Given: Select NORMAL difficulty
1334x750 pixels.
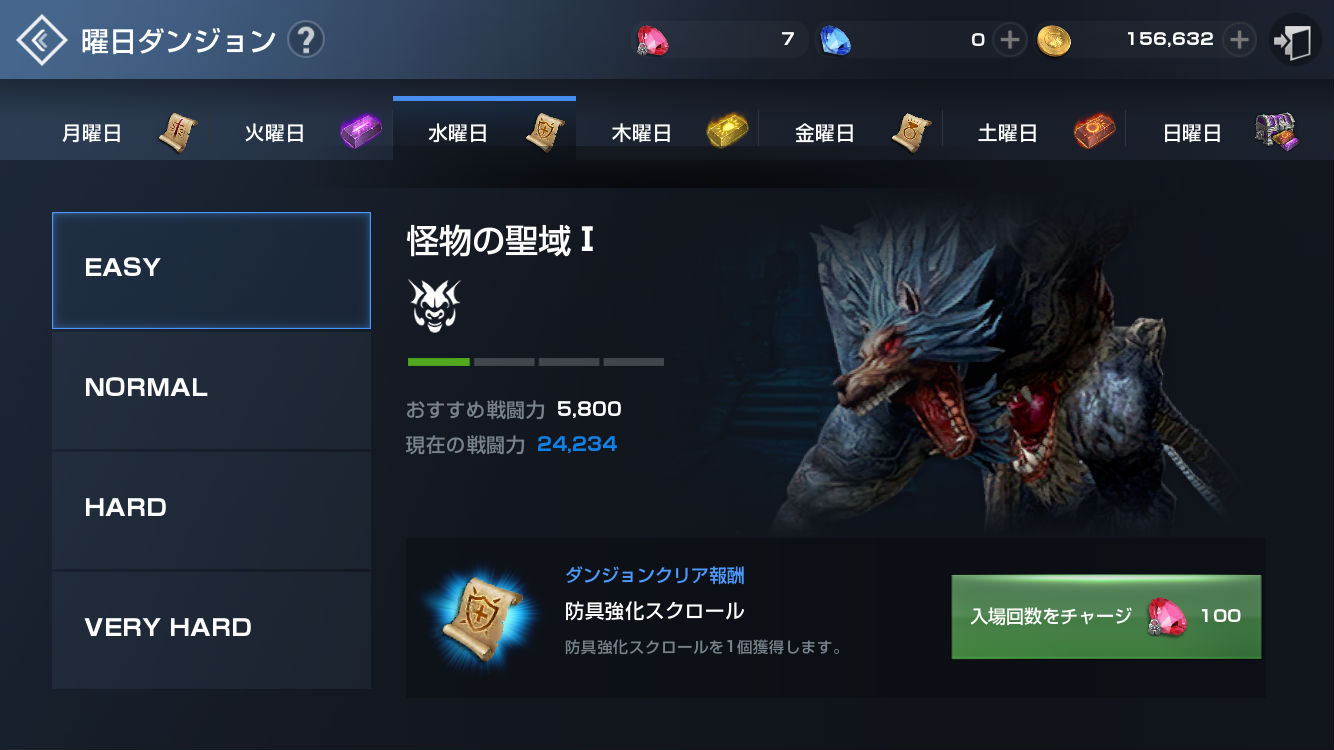Looking at the screenshot, I should tap(211, 390).
